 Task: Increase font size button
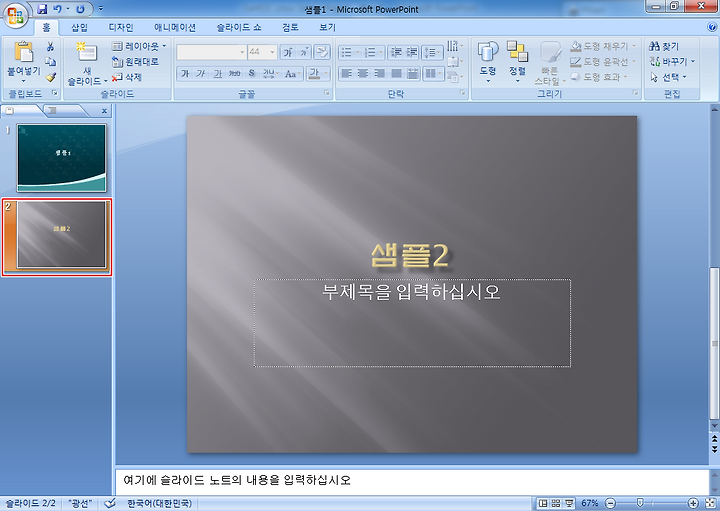click(x=288, y=52)
